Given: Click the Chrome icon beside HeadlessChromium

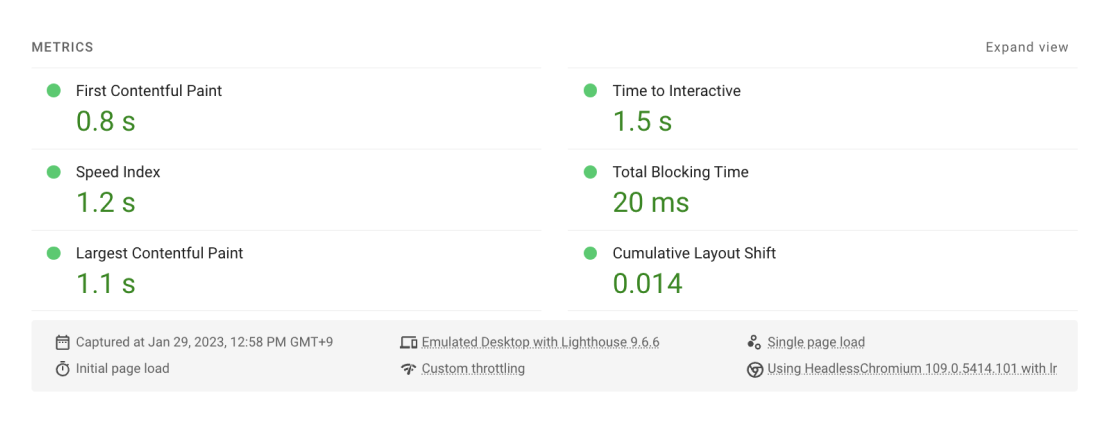Looking at the screenshot, I should (755, 369).
